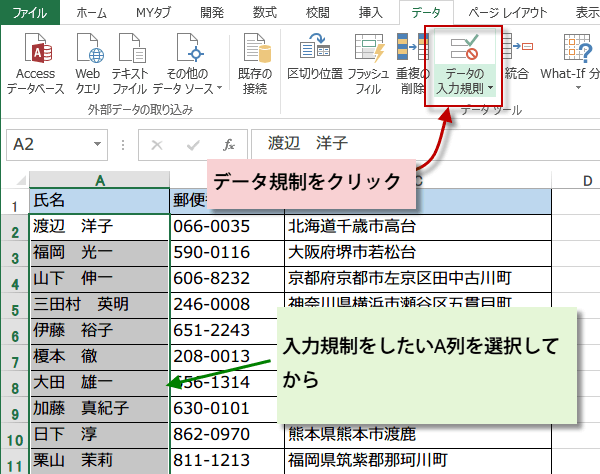The height and width of the screenshot is (474, 600).
Task: Expand the Name Box dropdown arrow
Action: [x=113, y=145]
